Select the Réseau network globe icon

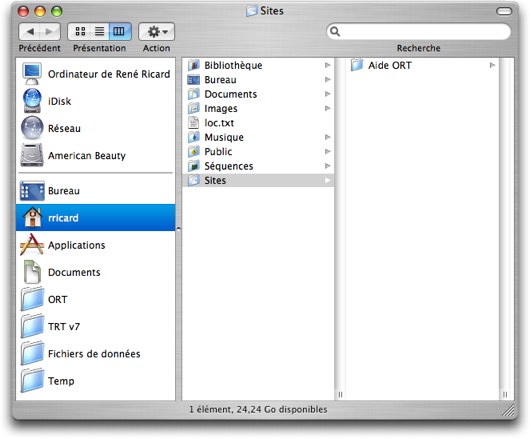(32, 128)
